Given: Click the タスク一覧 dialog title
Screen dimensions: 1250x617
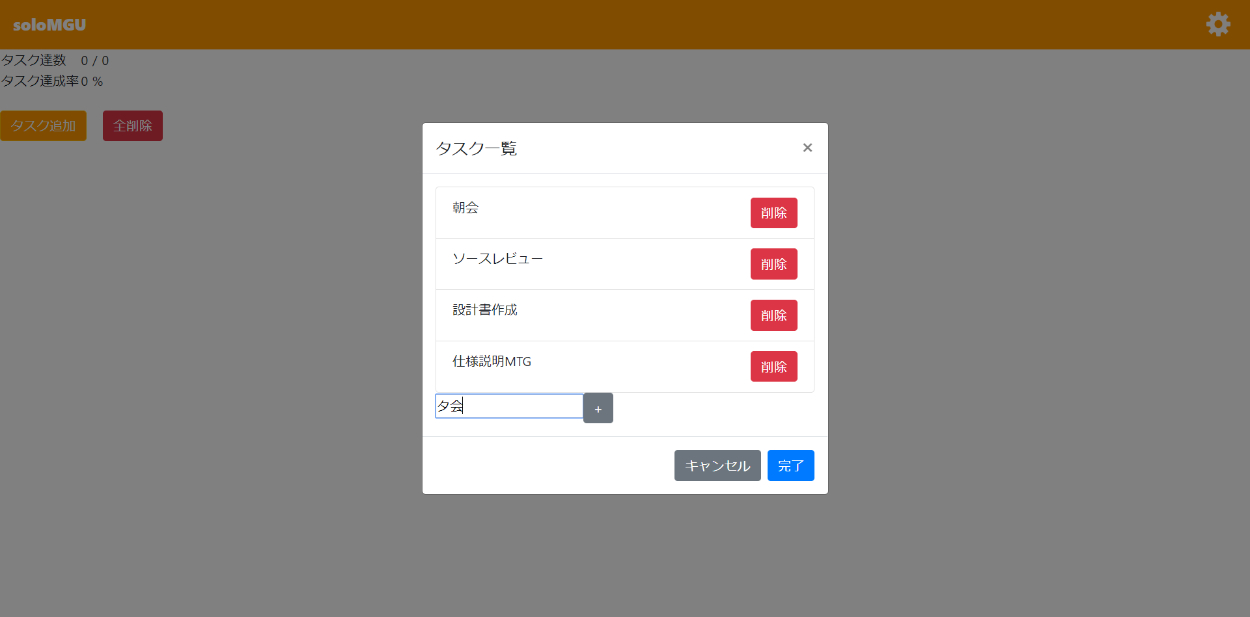Looking at the screenshot, I should [x=476, y=149].
